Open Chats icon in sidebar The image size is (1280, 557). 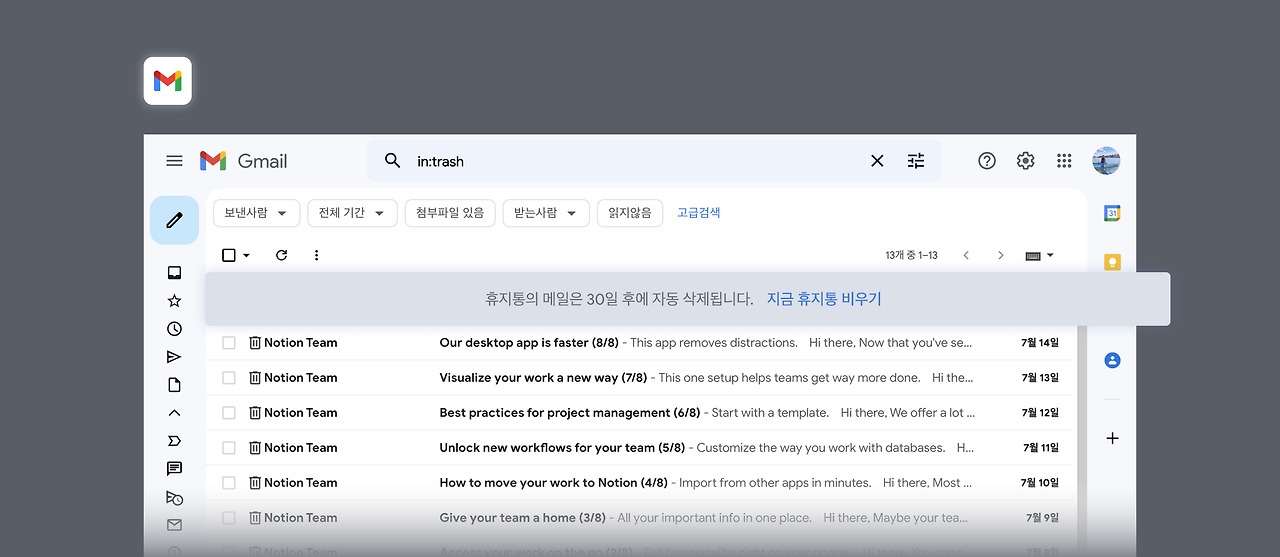174,469
